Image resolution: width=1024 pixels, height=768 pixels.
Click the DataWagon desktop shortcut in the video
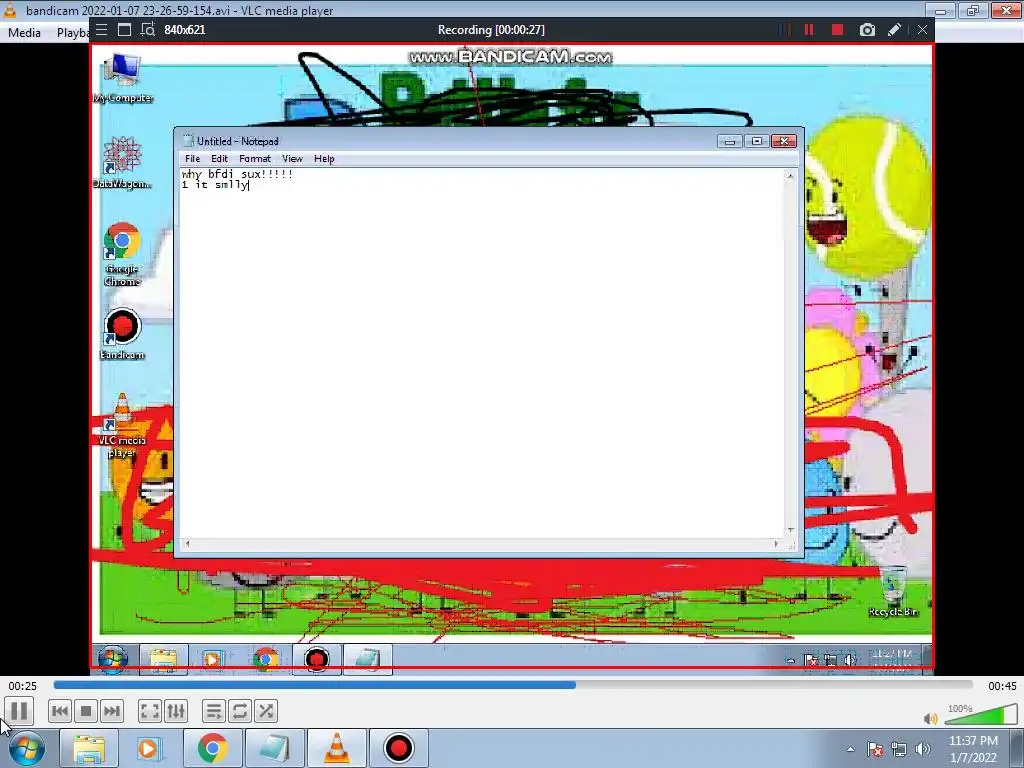(122, 163)
